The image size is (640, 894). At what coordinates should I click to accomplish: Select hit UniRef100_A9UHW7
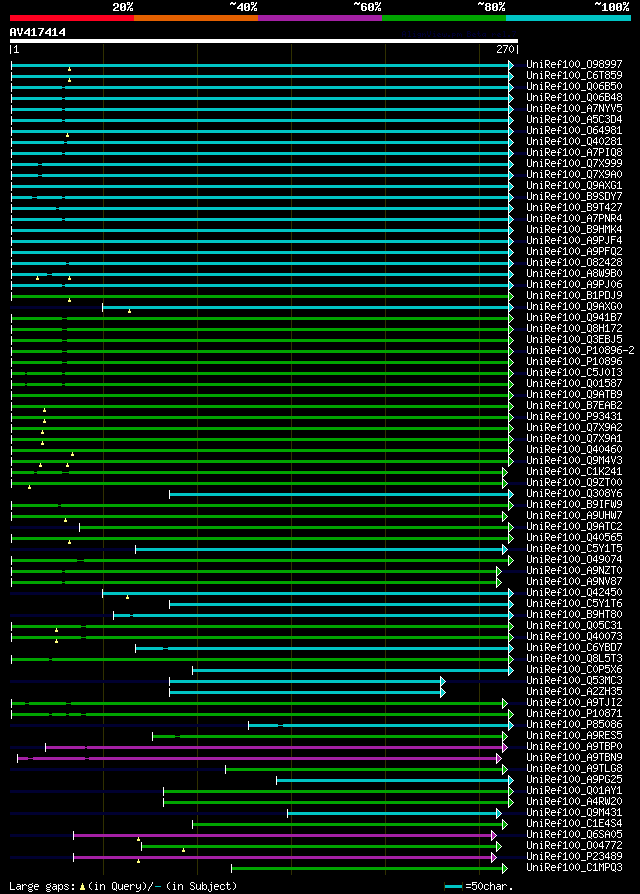(x=574, y=515)
